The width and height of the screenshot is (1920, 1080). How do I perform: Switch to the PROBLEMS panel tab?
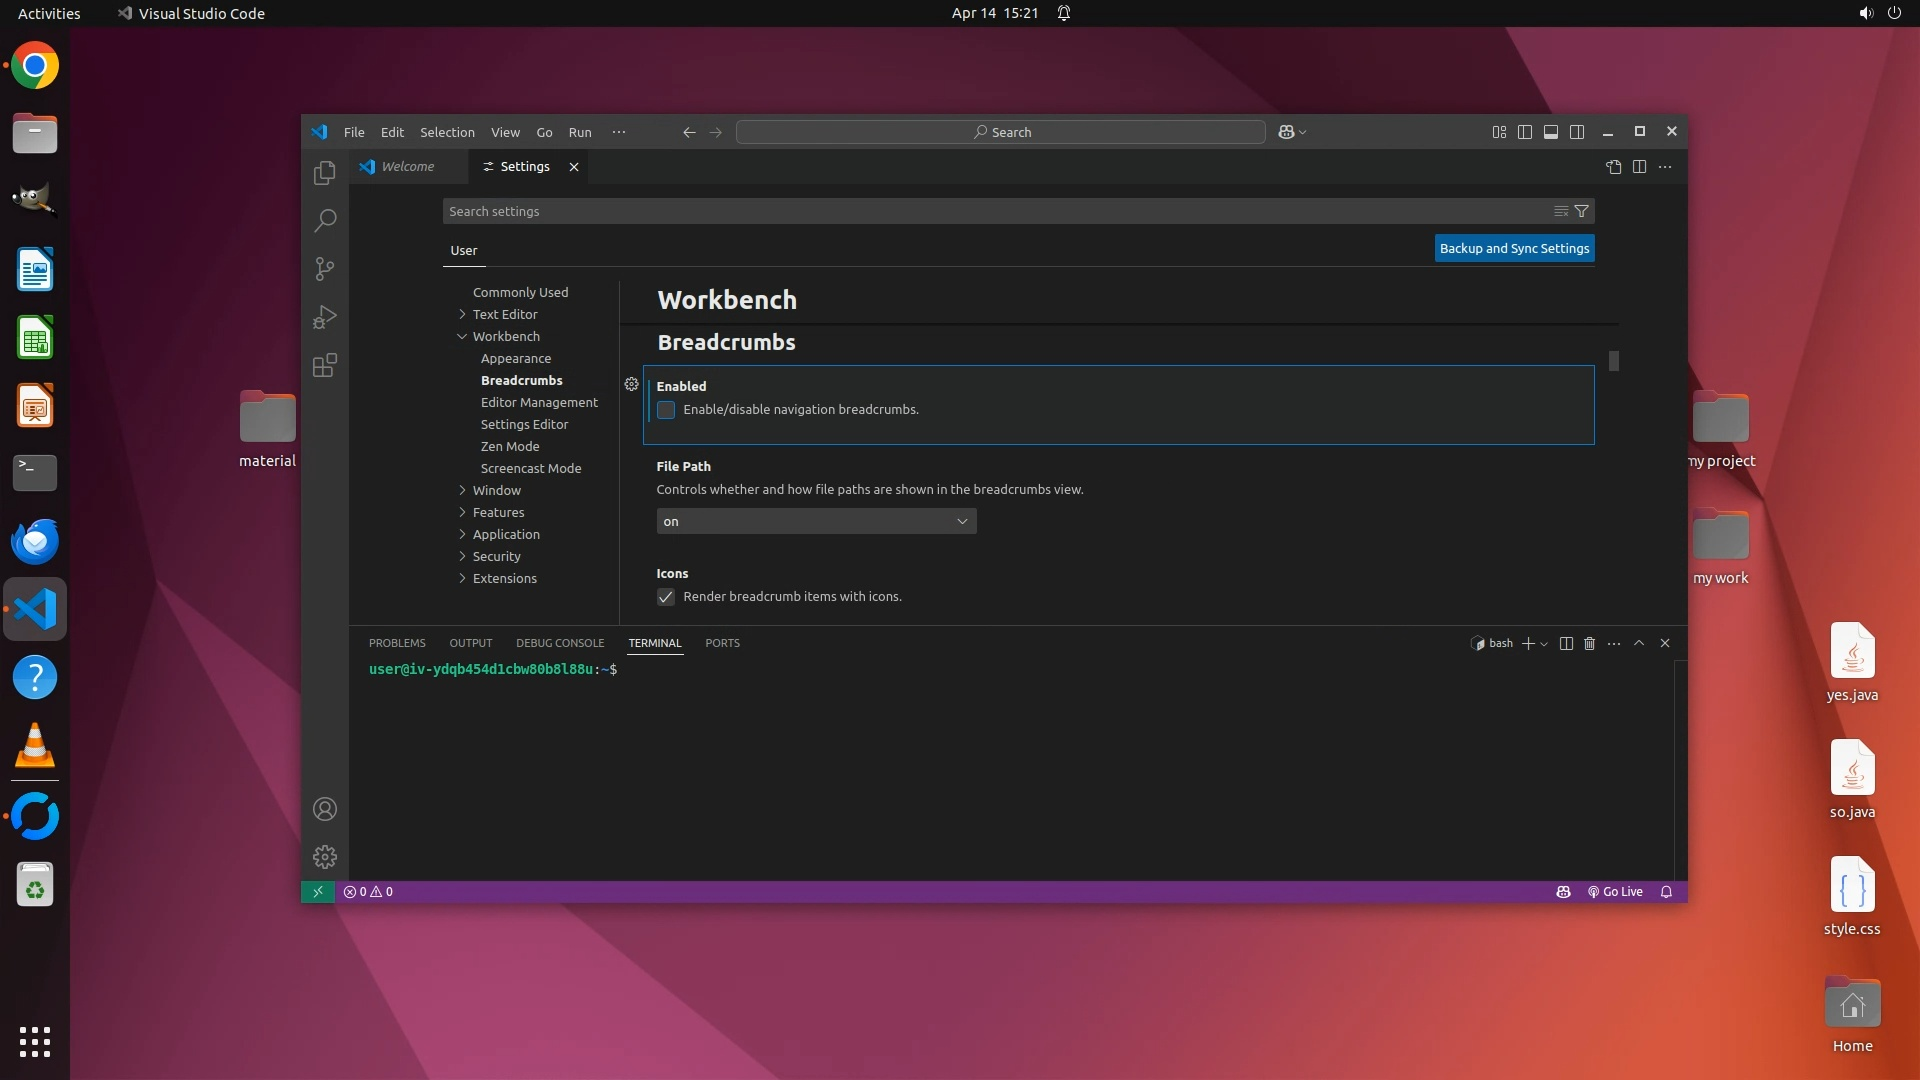pyautogui.click(x=397, y=643)
